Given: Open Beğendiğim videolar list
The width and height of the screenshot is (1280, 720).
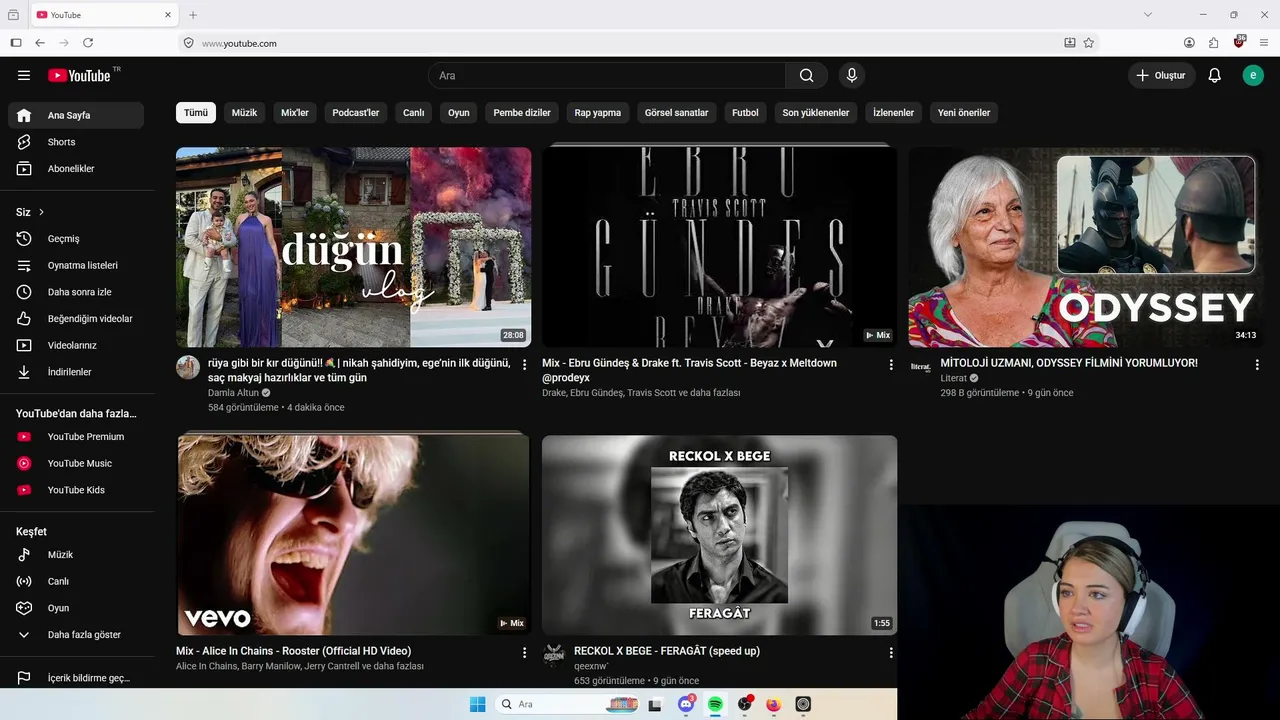Looking at the screenshot, I should pos(76,319).
